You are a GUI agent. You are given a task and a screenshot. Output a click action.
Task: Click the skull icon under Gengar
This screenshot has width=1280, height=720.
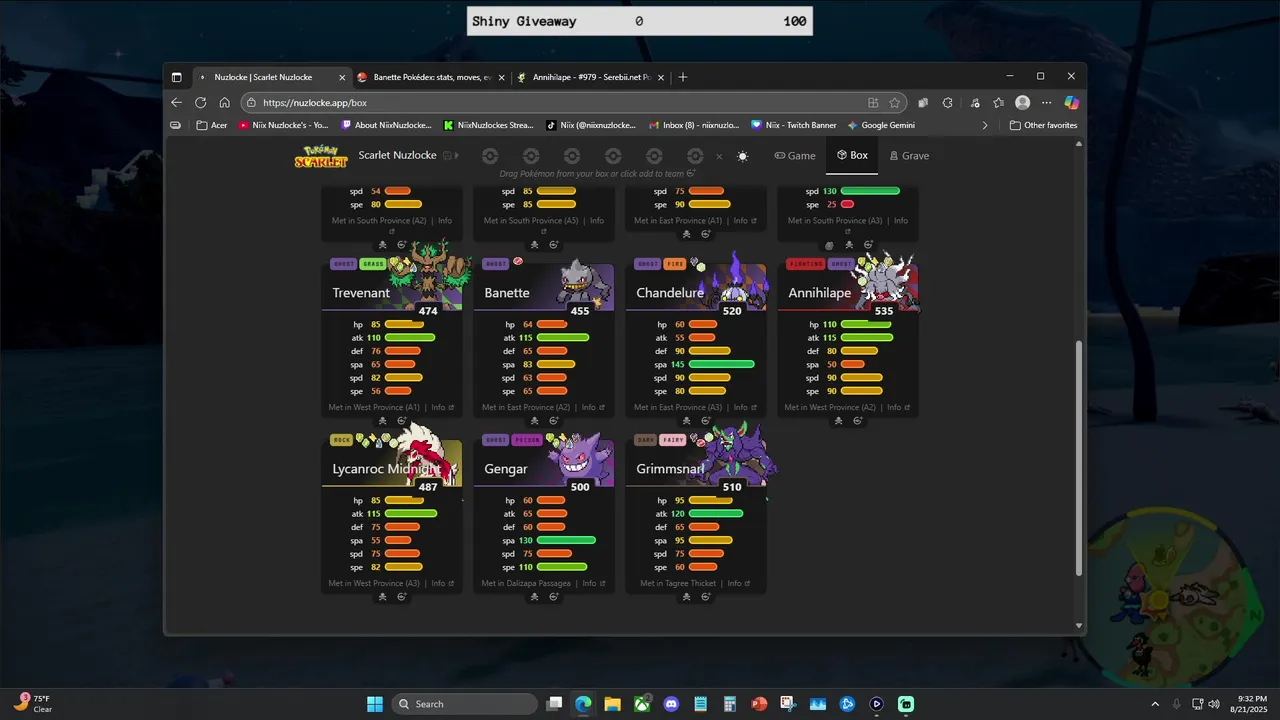pyautogui.click(x=534, y=597)
